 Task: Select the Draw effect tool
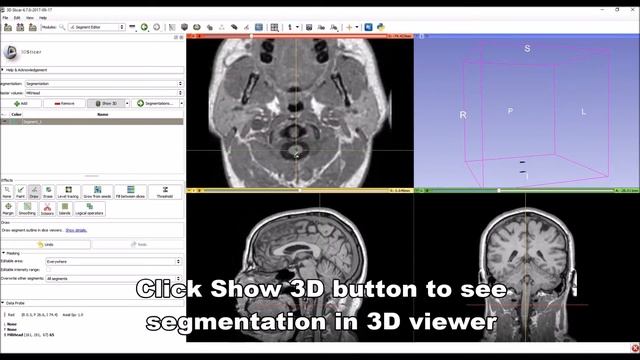34,192
